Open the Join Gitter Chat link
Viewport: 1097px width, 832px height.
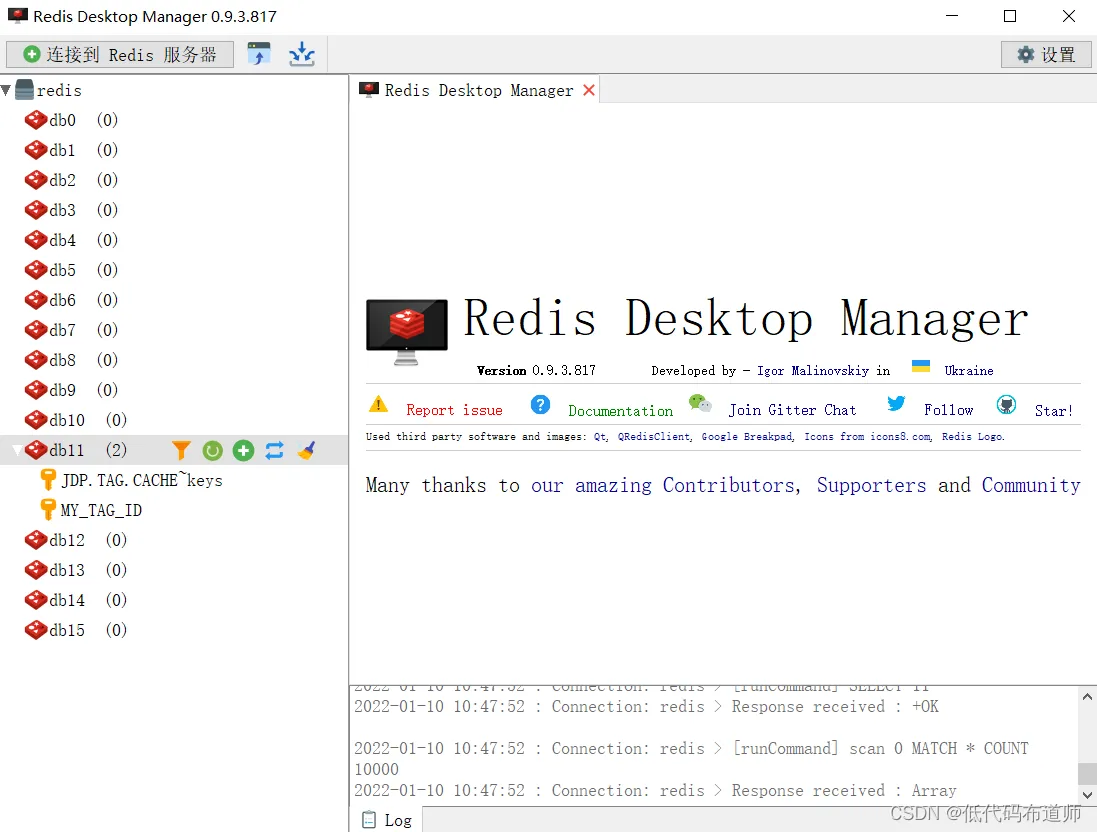pyautogui.click(x=792, y=410)
